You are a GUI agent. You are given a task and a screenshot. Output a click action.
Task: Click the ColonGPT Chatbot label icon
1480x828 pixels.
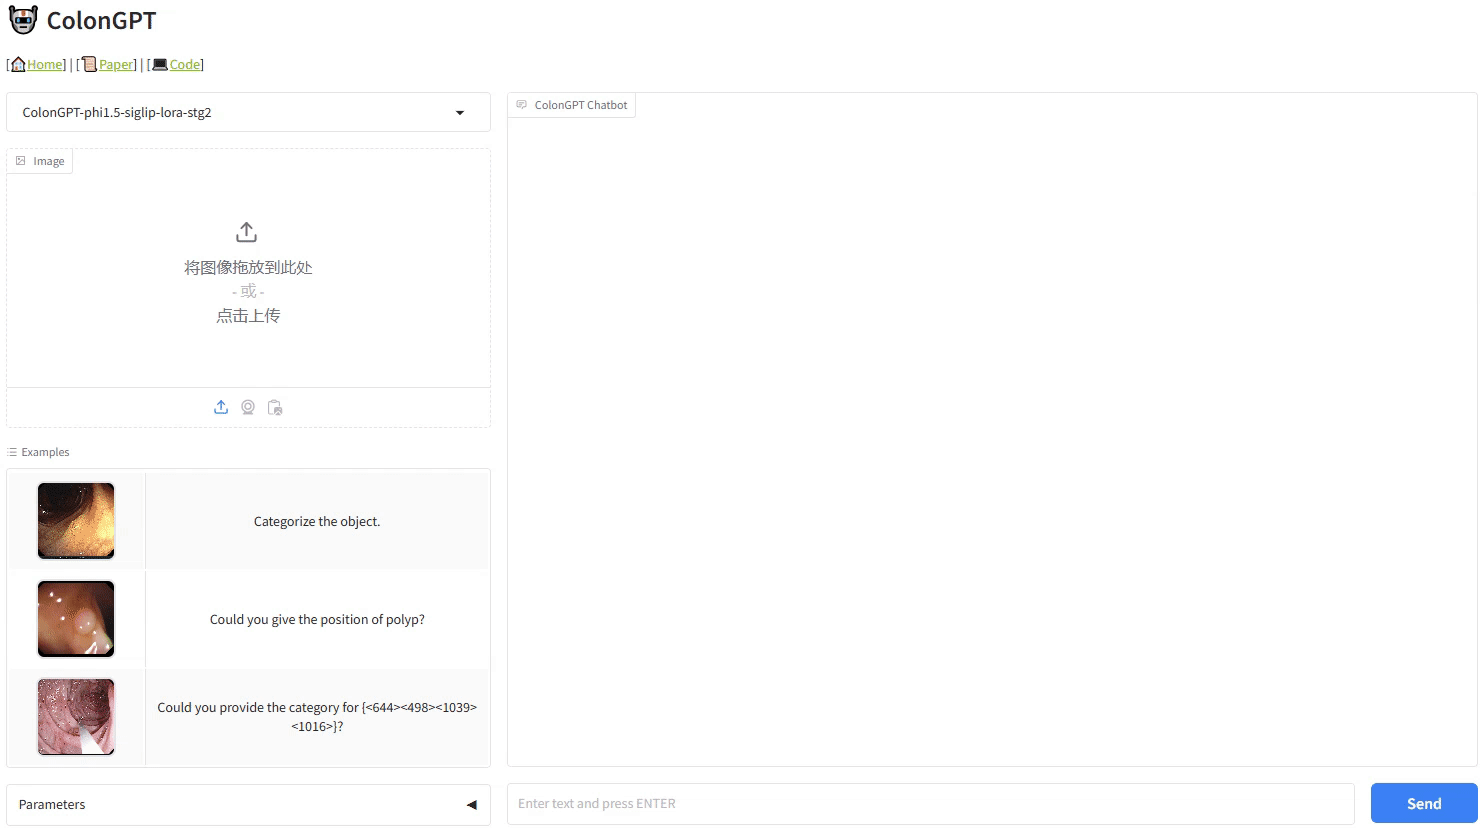[x=522, y=105]
